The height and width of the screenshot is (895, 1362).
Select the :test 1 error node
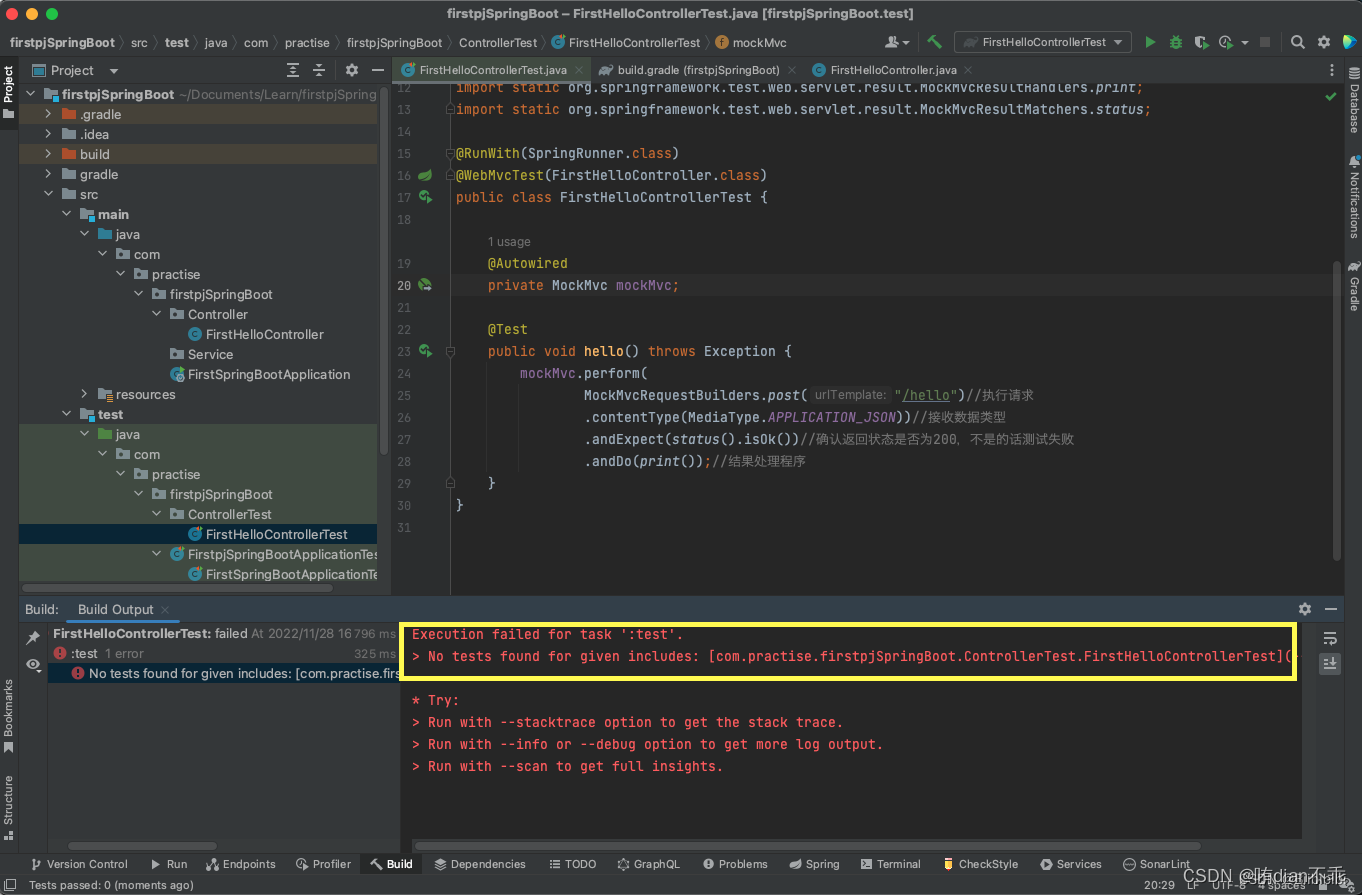point(98,653)
